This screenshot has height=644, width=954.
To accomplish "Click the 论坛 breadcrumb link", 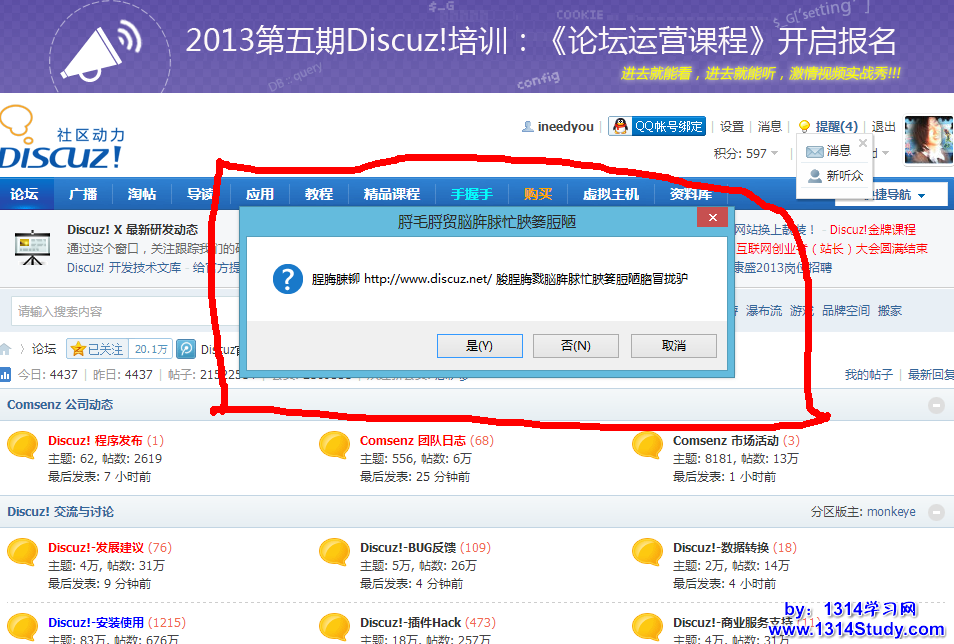I will [44, 349].
